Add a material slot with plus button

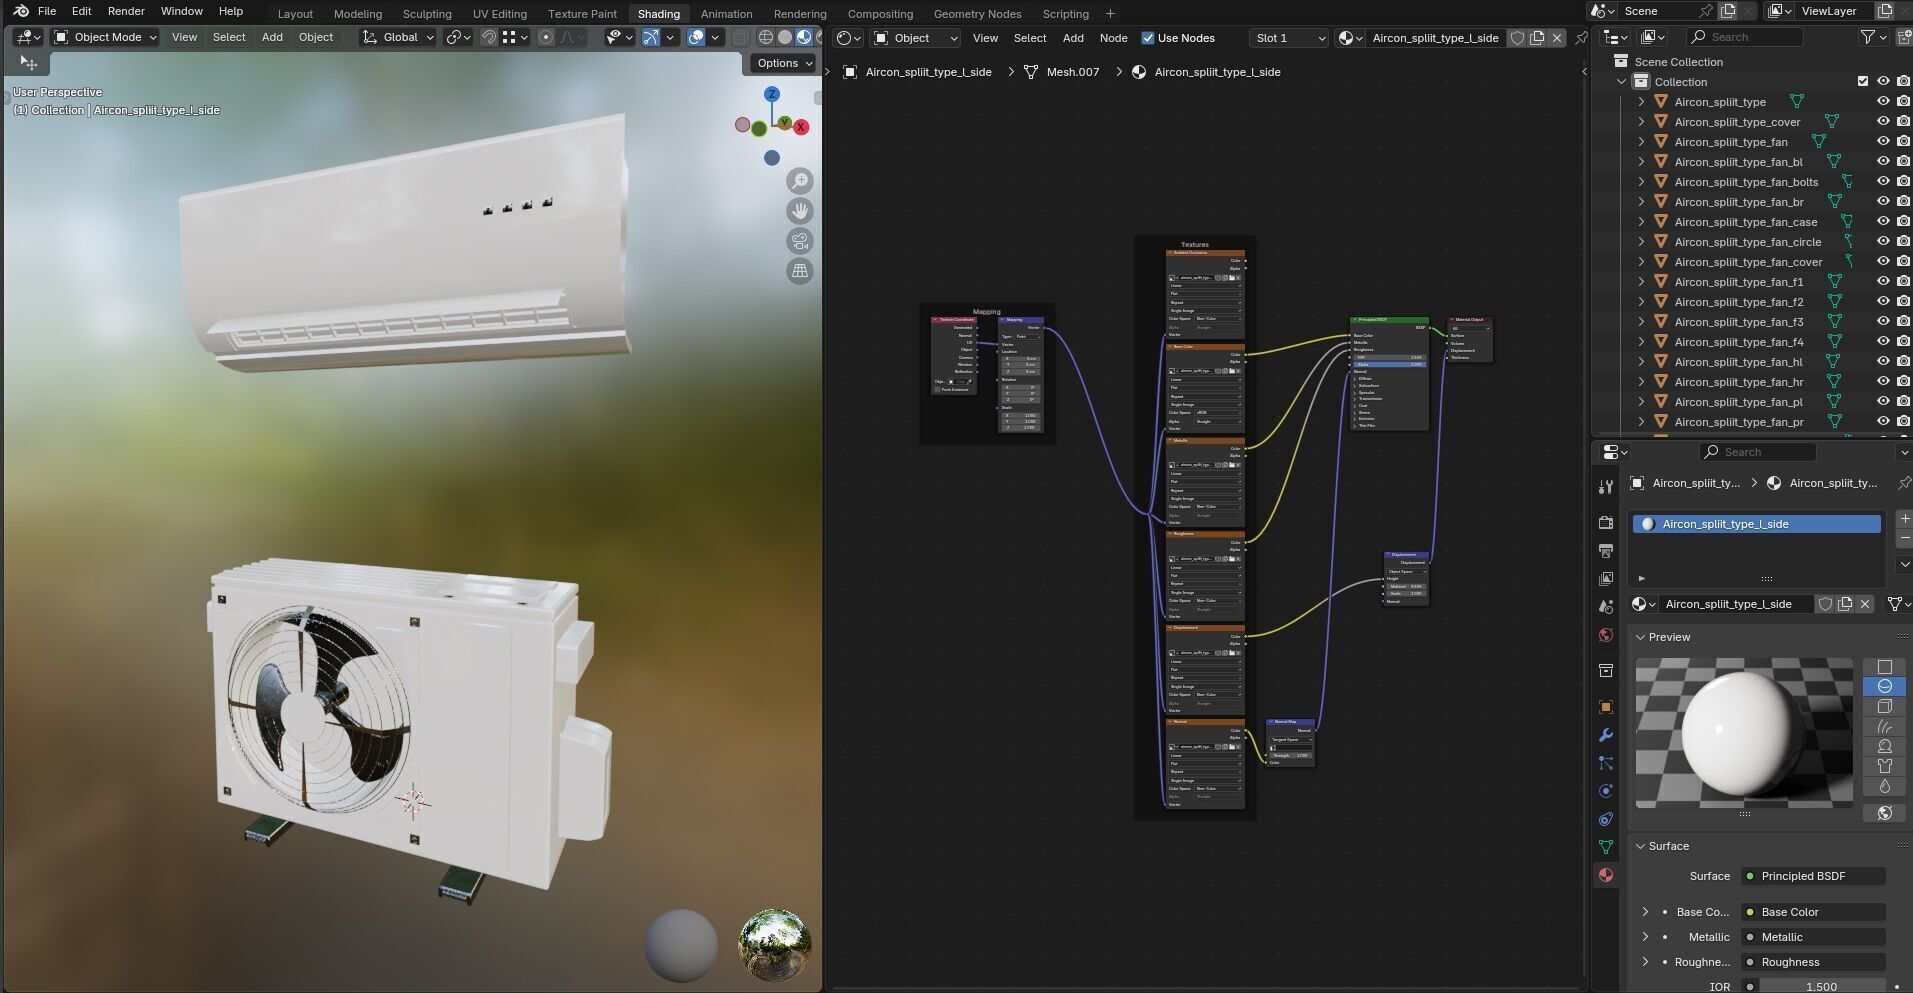pyautogui.click(x=1904, y=519)
